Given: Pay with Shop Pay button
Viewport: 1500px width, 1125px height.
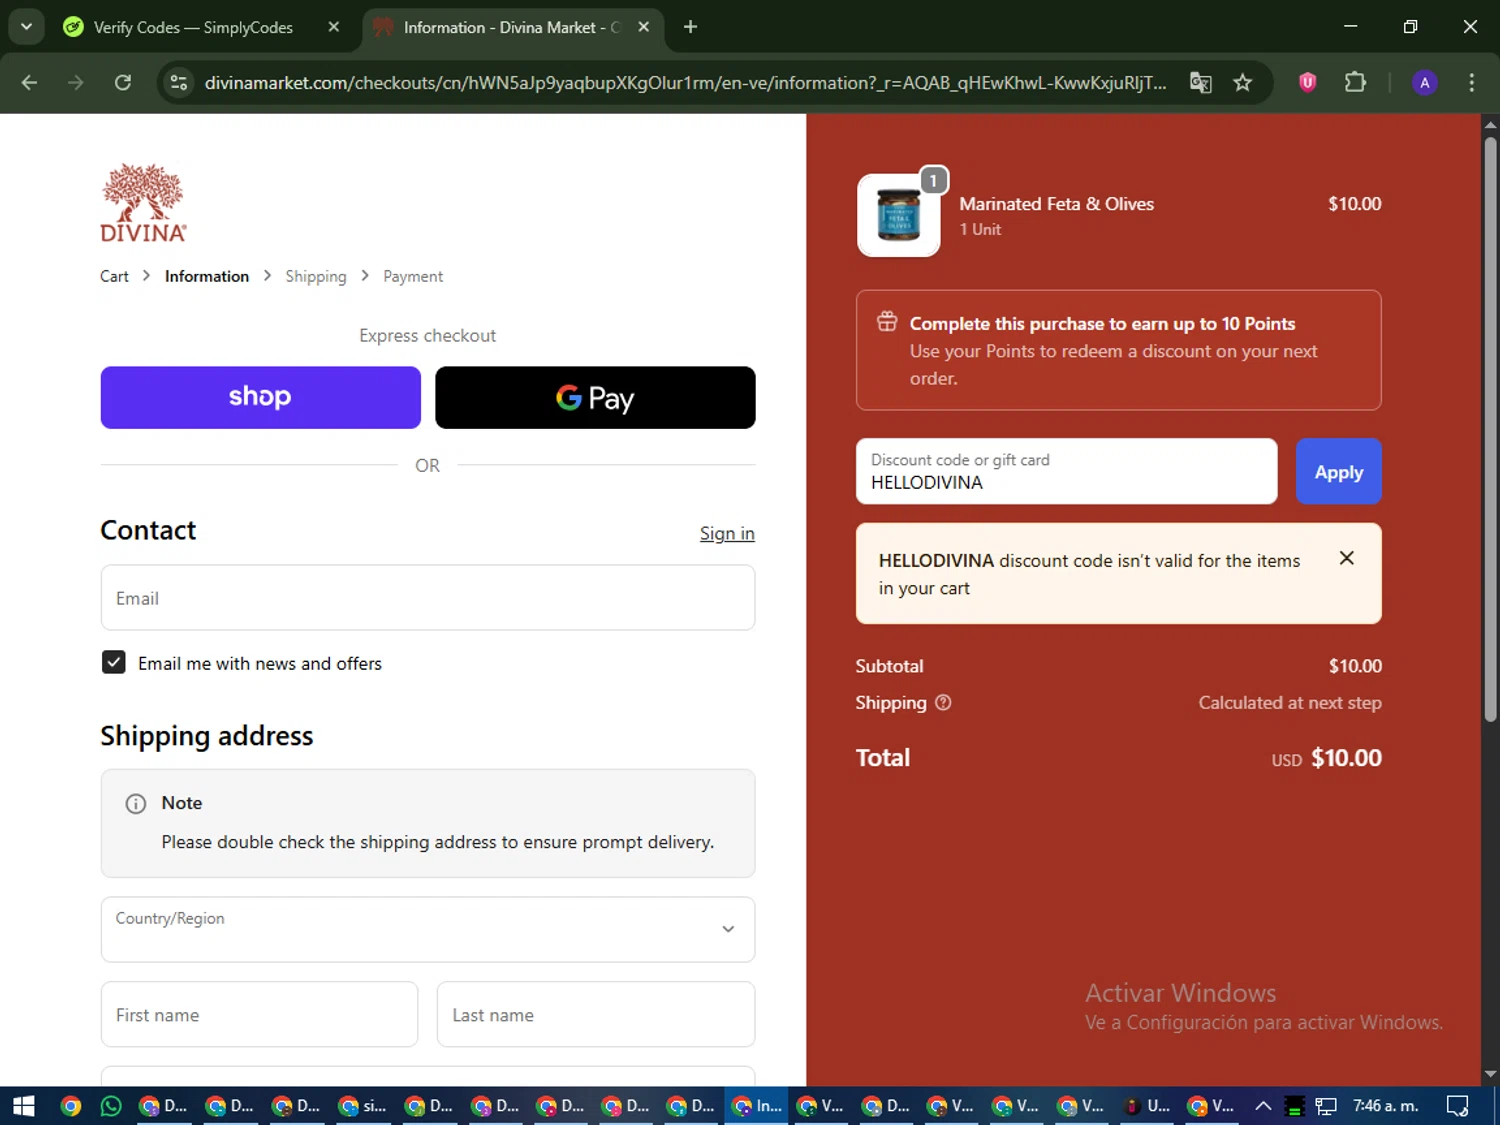Looking at the screenshot, I should point(261,397).
